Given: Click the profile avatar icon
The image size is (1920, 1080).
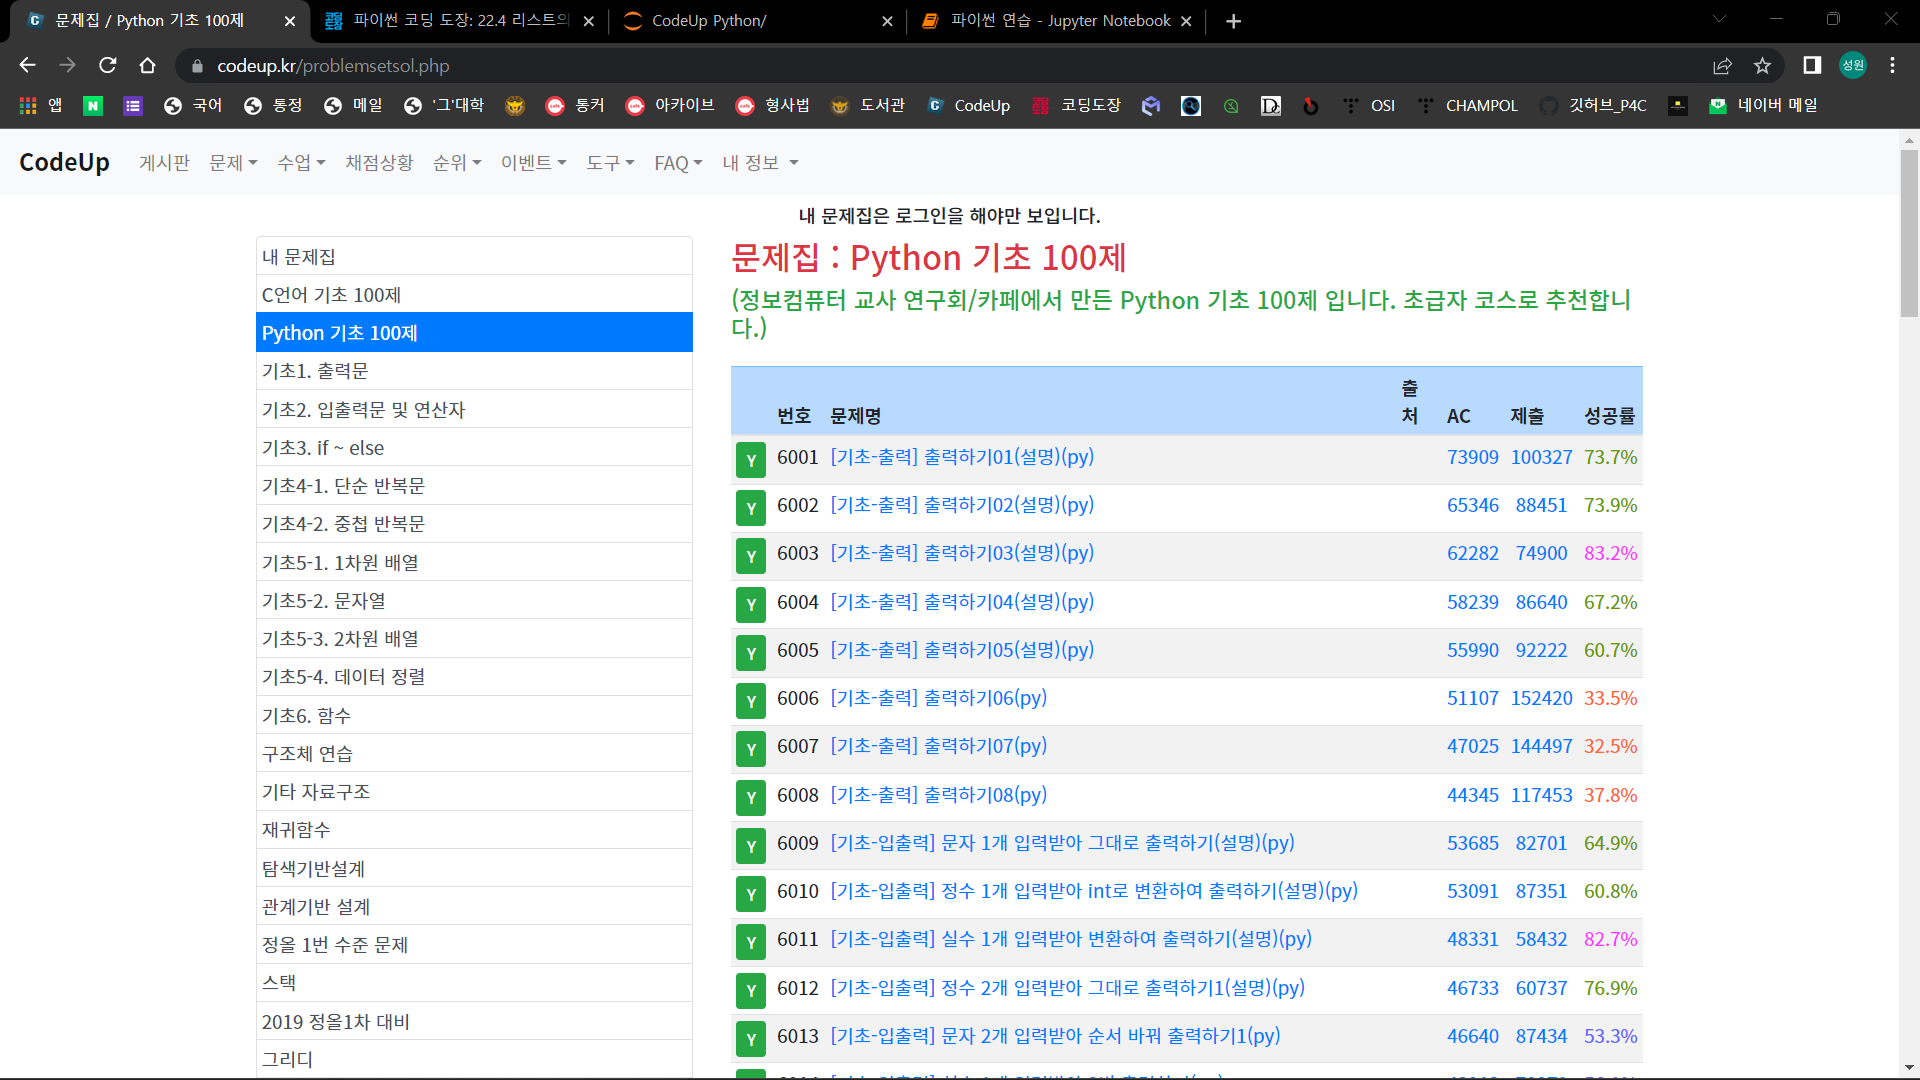Looking at the screenshot, I should tap(1852, 65).
